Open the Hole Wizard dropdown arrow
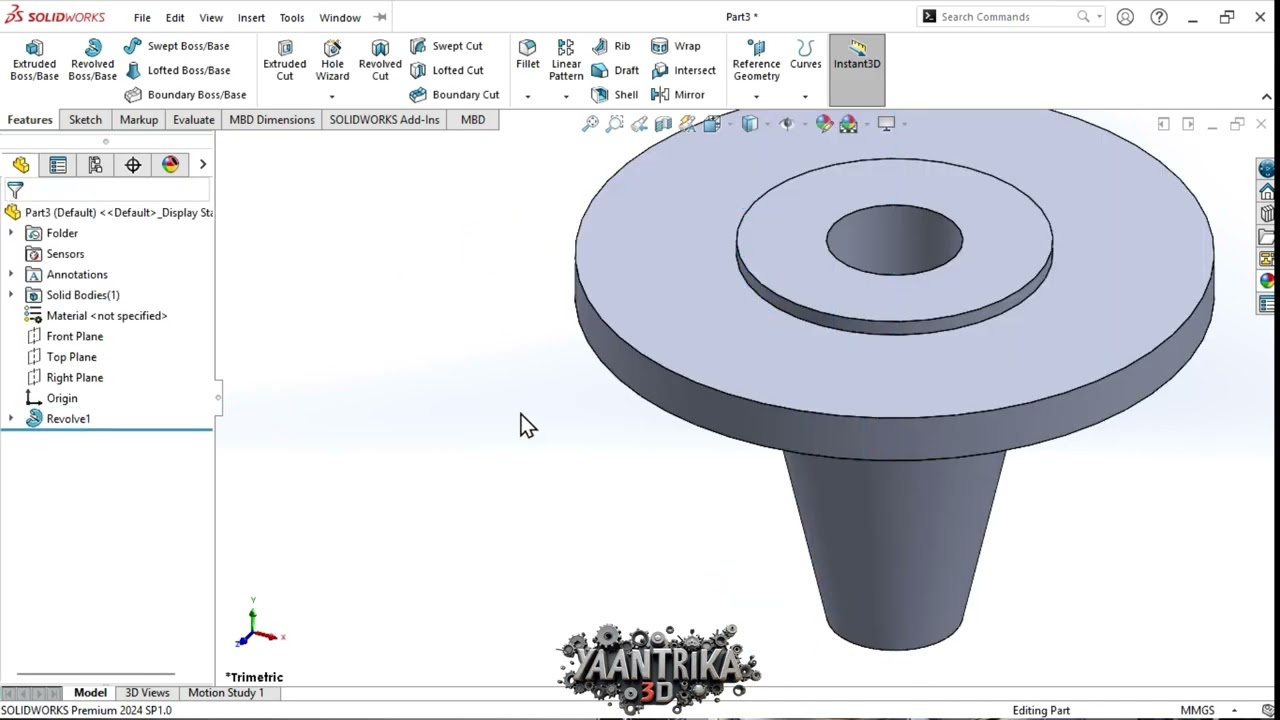The image size is (1280, 720). coord(332,96)
